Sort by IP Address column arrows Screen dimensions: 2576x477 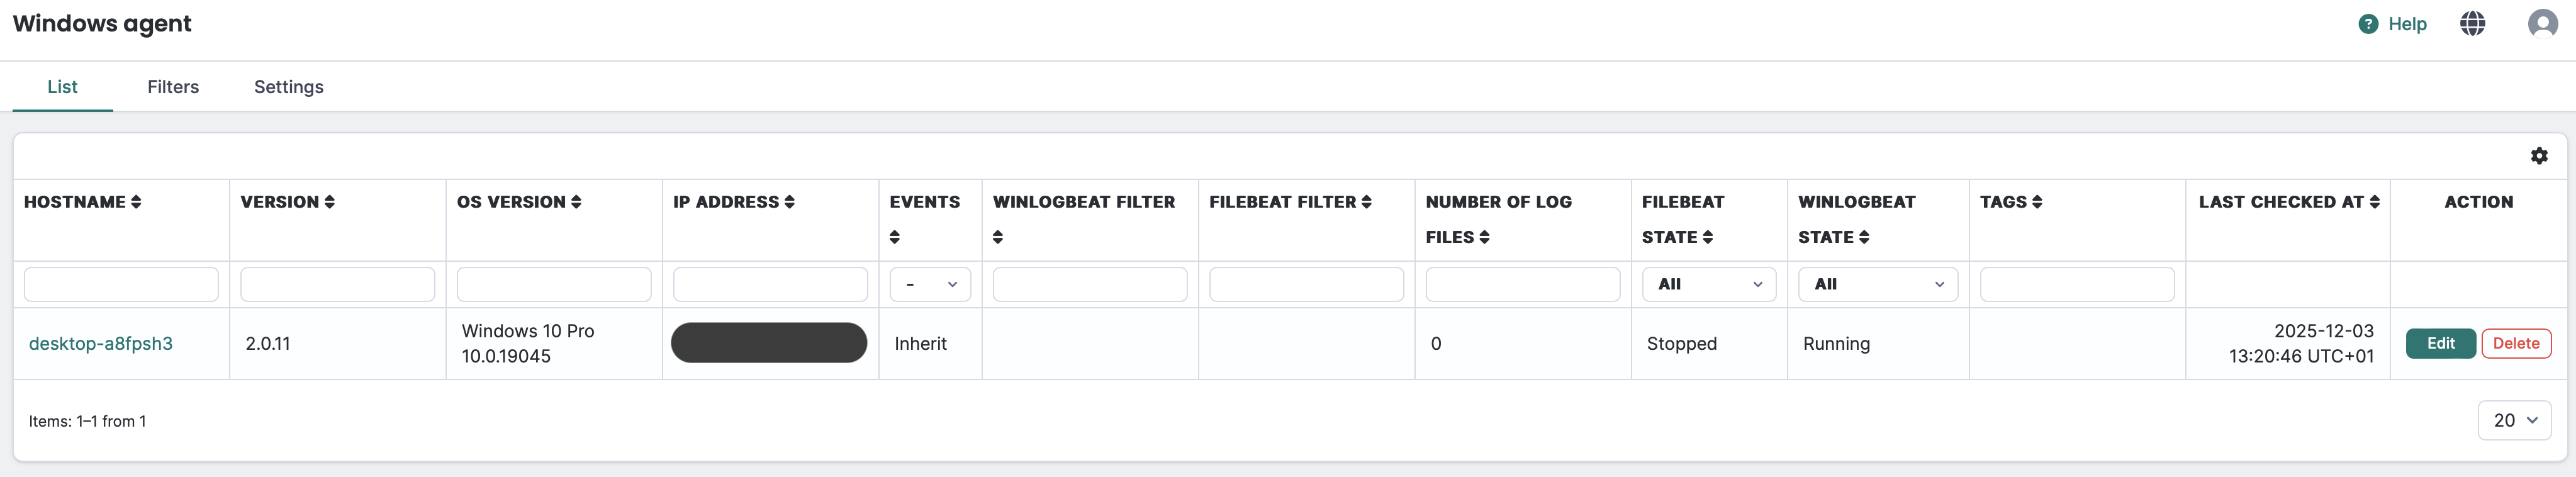coord(789,202)
